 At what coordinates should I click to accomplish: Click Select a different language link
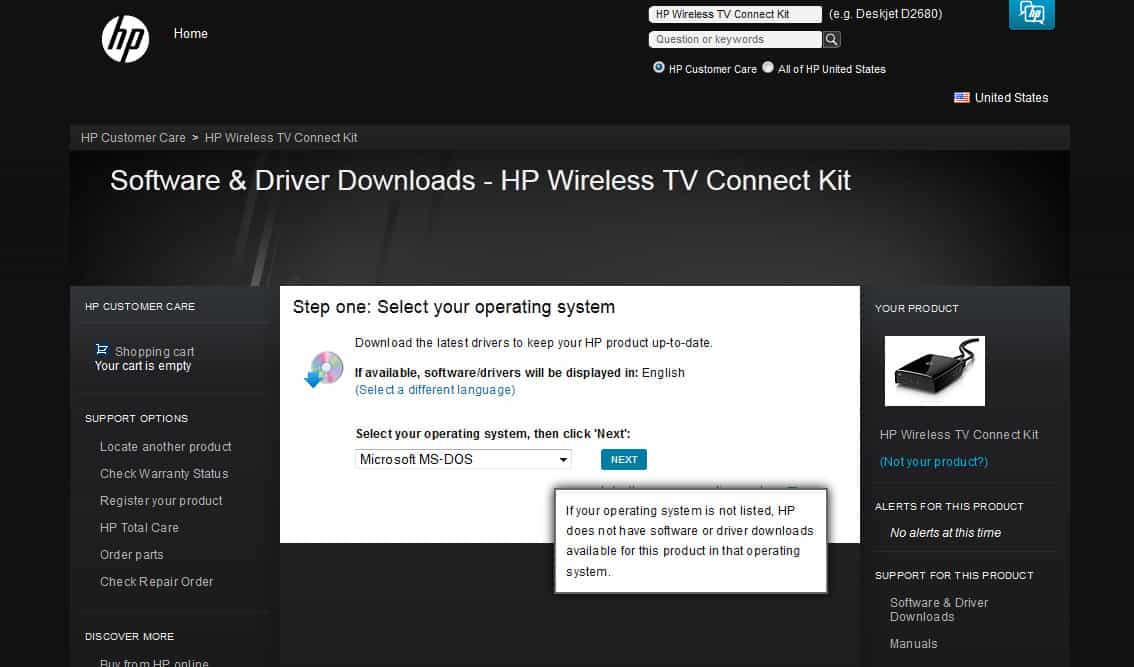click(435, 390)
